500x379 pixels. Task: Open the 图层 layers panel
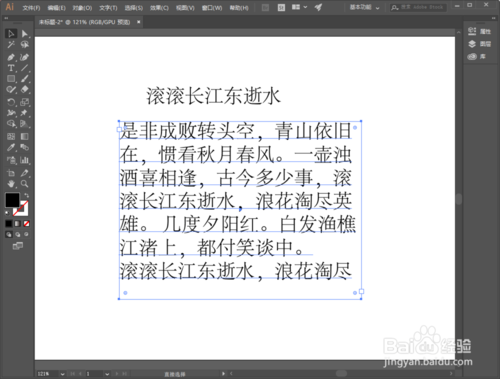pos(479,44)
